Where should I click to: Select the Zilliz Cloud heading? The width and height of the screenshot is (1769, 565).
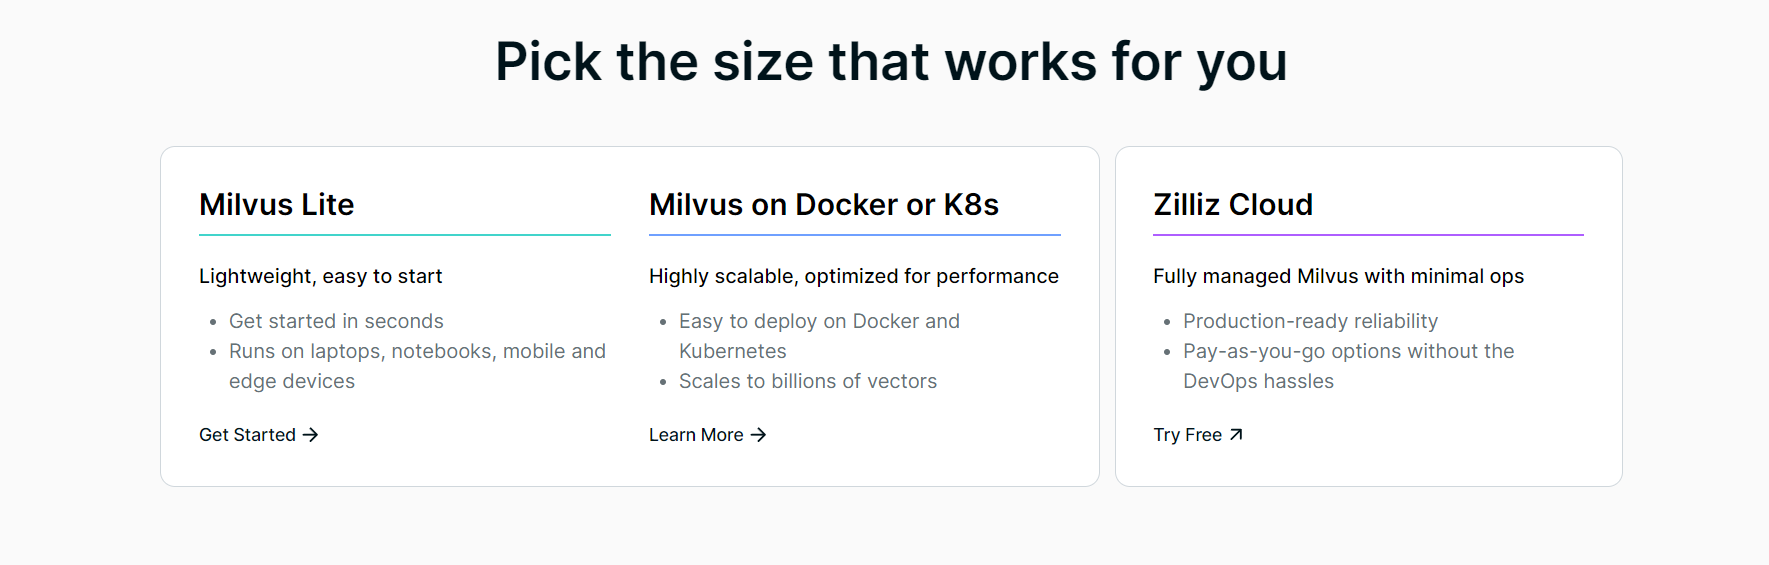click(1233, 205)
